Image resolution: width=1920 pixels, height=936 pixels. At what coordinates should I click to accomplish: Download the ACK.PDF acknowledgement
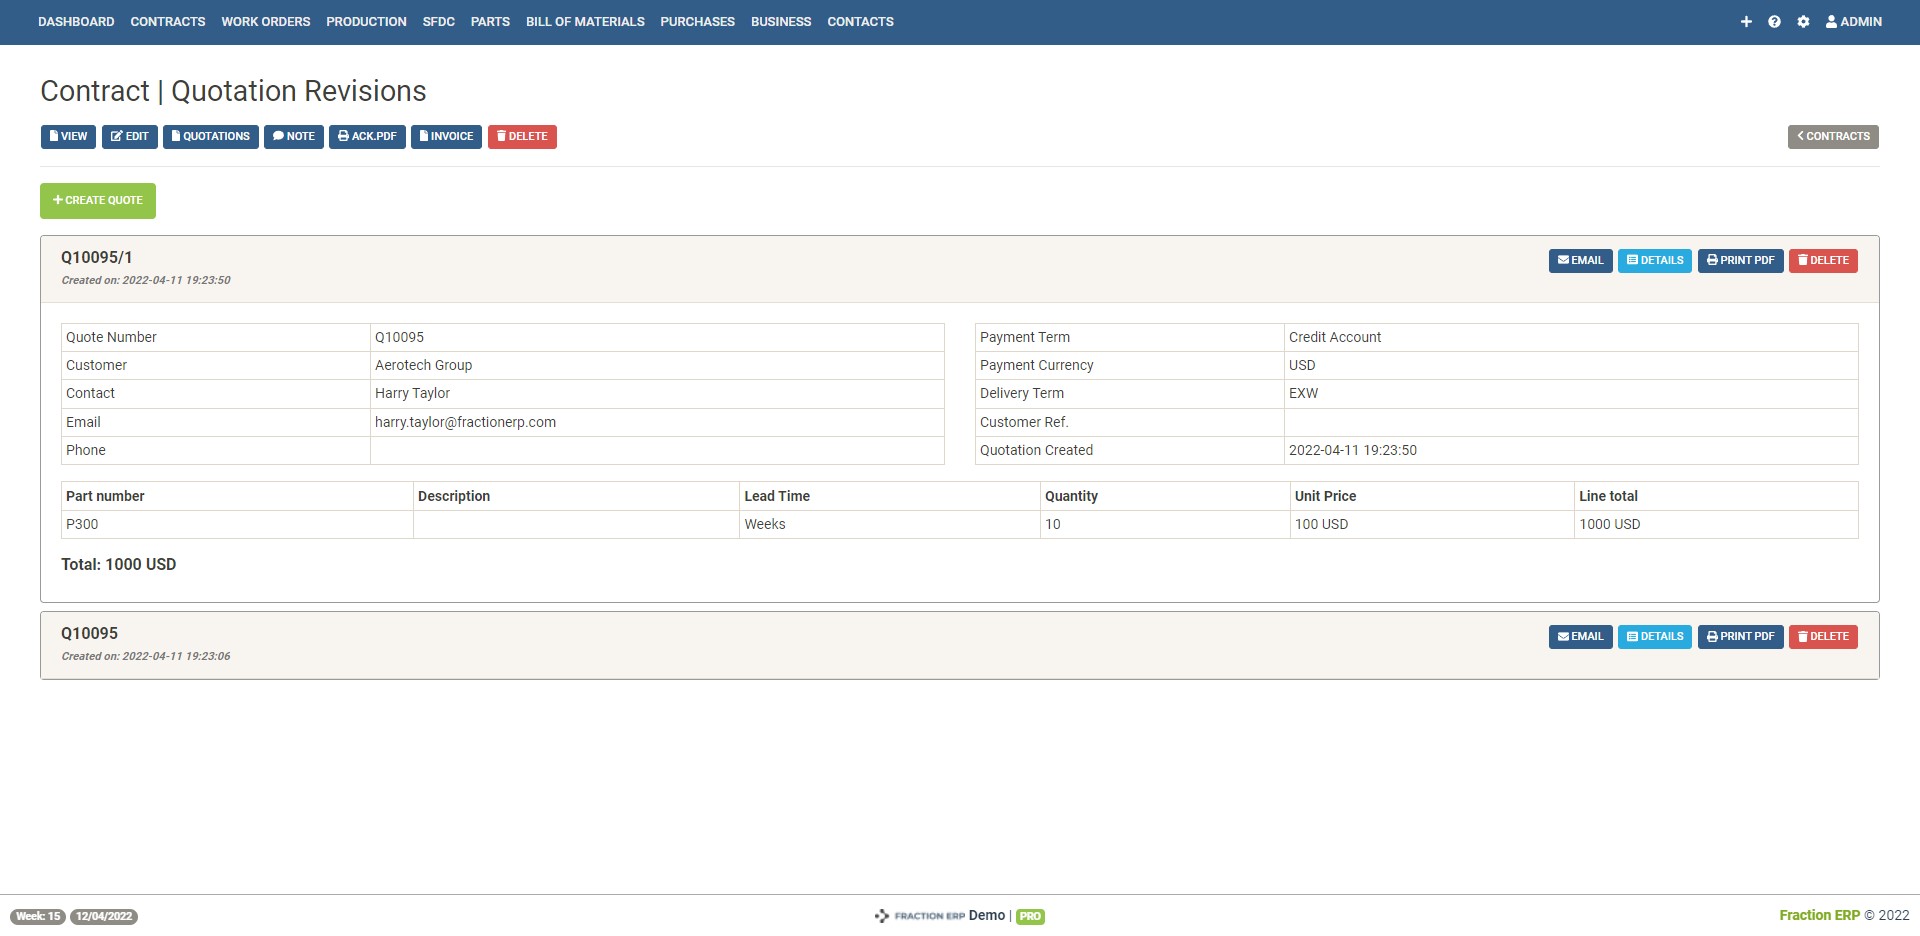click(367, 137)
